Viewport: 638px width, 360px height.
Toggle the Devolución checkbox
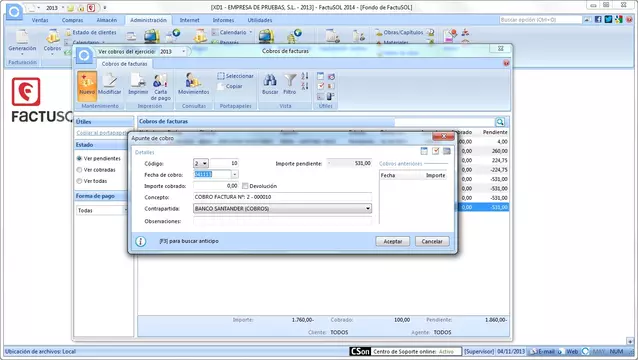(x=245, y=186)
